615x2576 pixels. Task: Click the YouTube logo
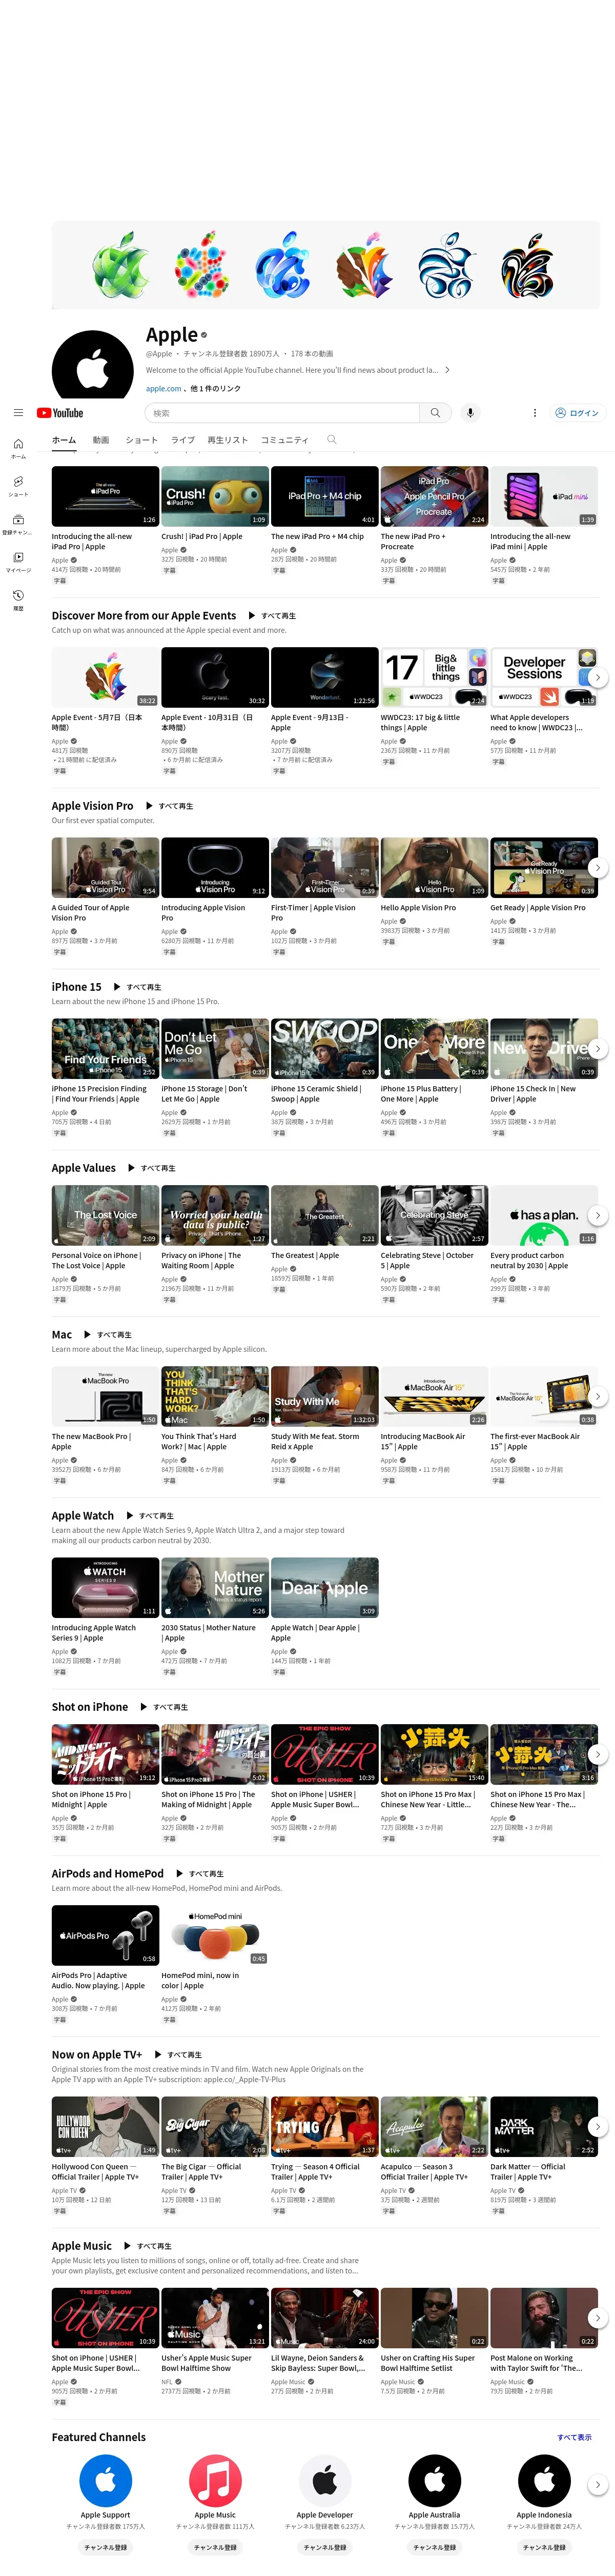tap(60, 413)
